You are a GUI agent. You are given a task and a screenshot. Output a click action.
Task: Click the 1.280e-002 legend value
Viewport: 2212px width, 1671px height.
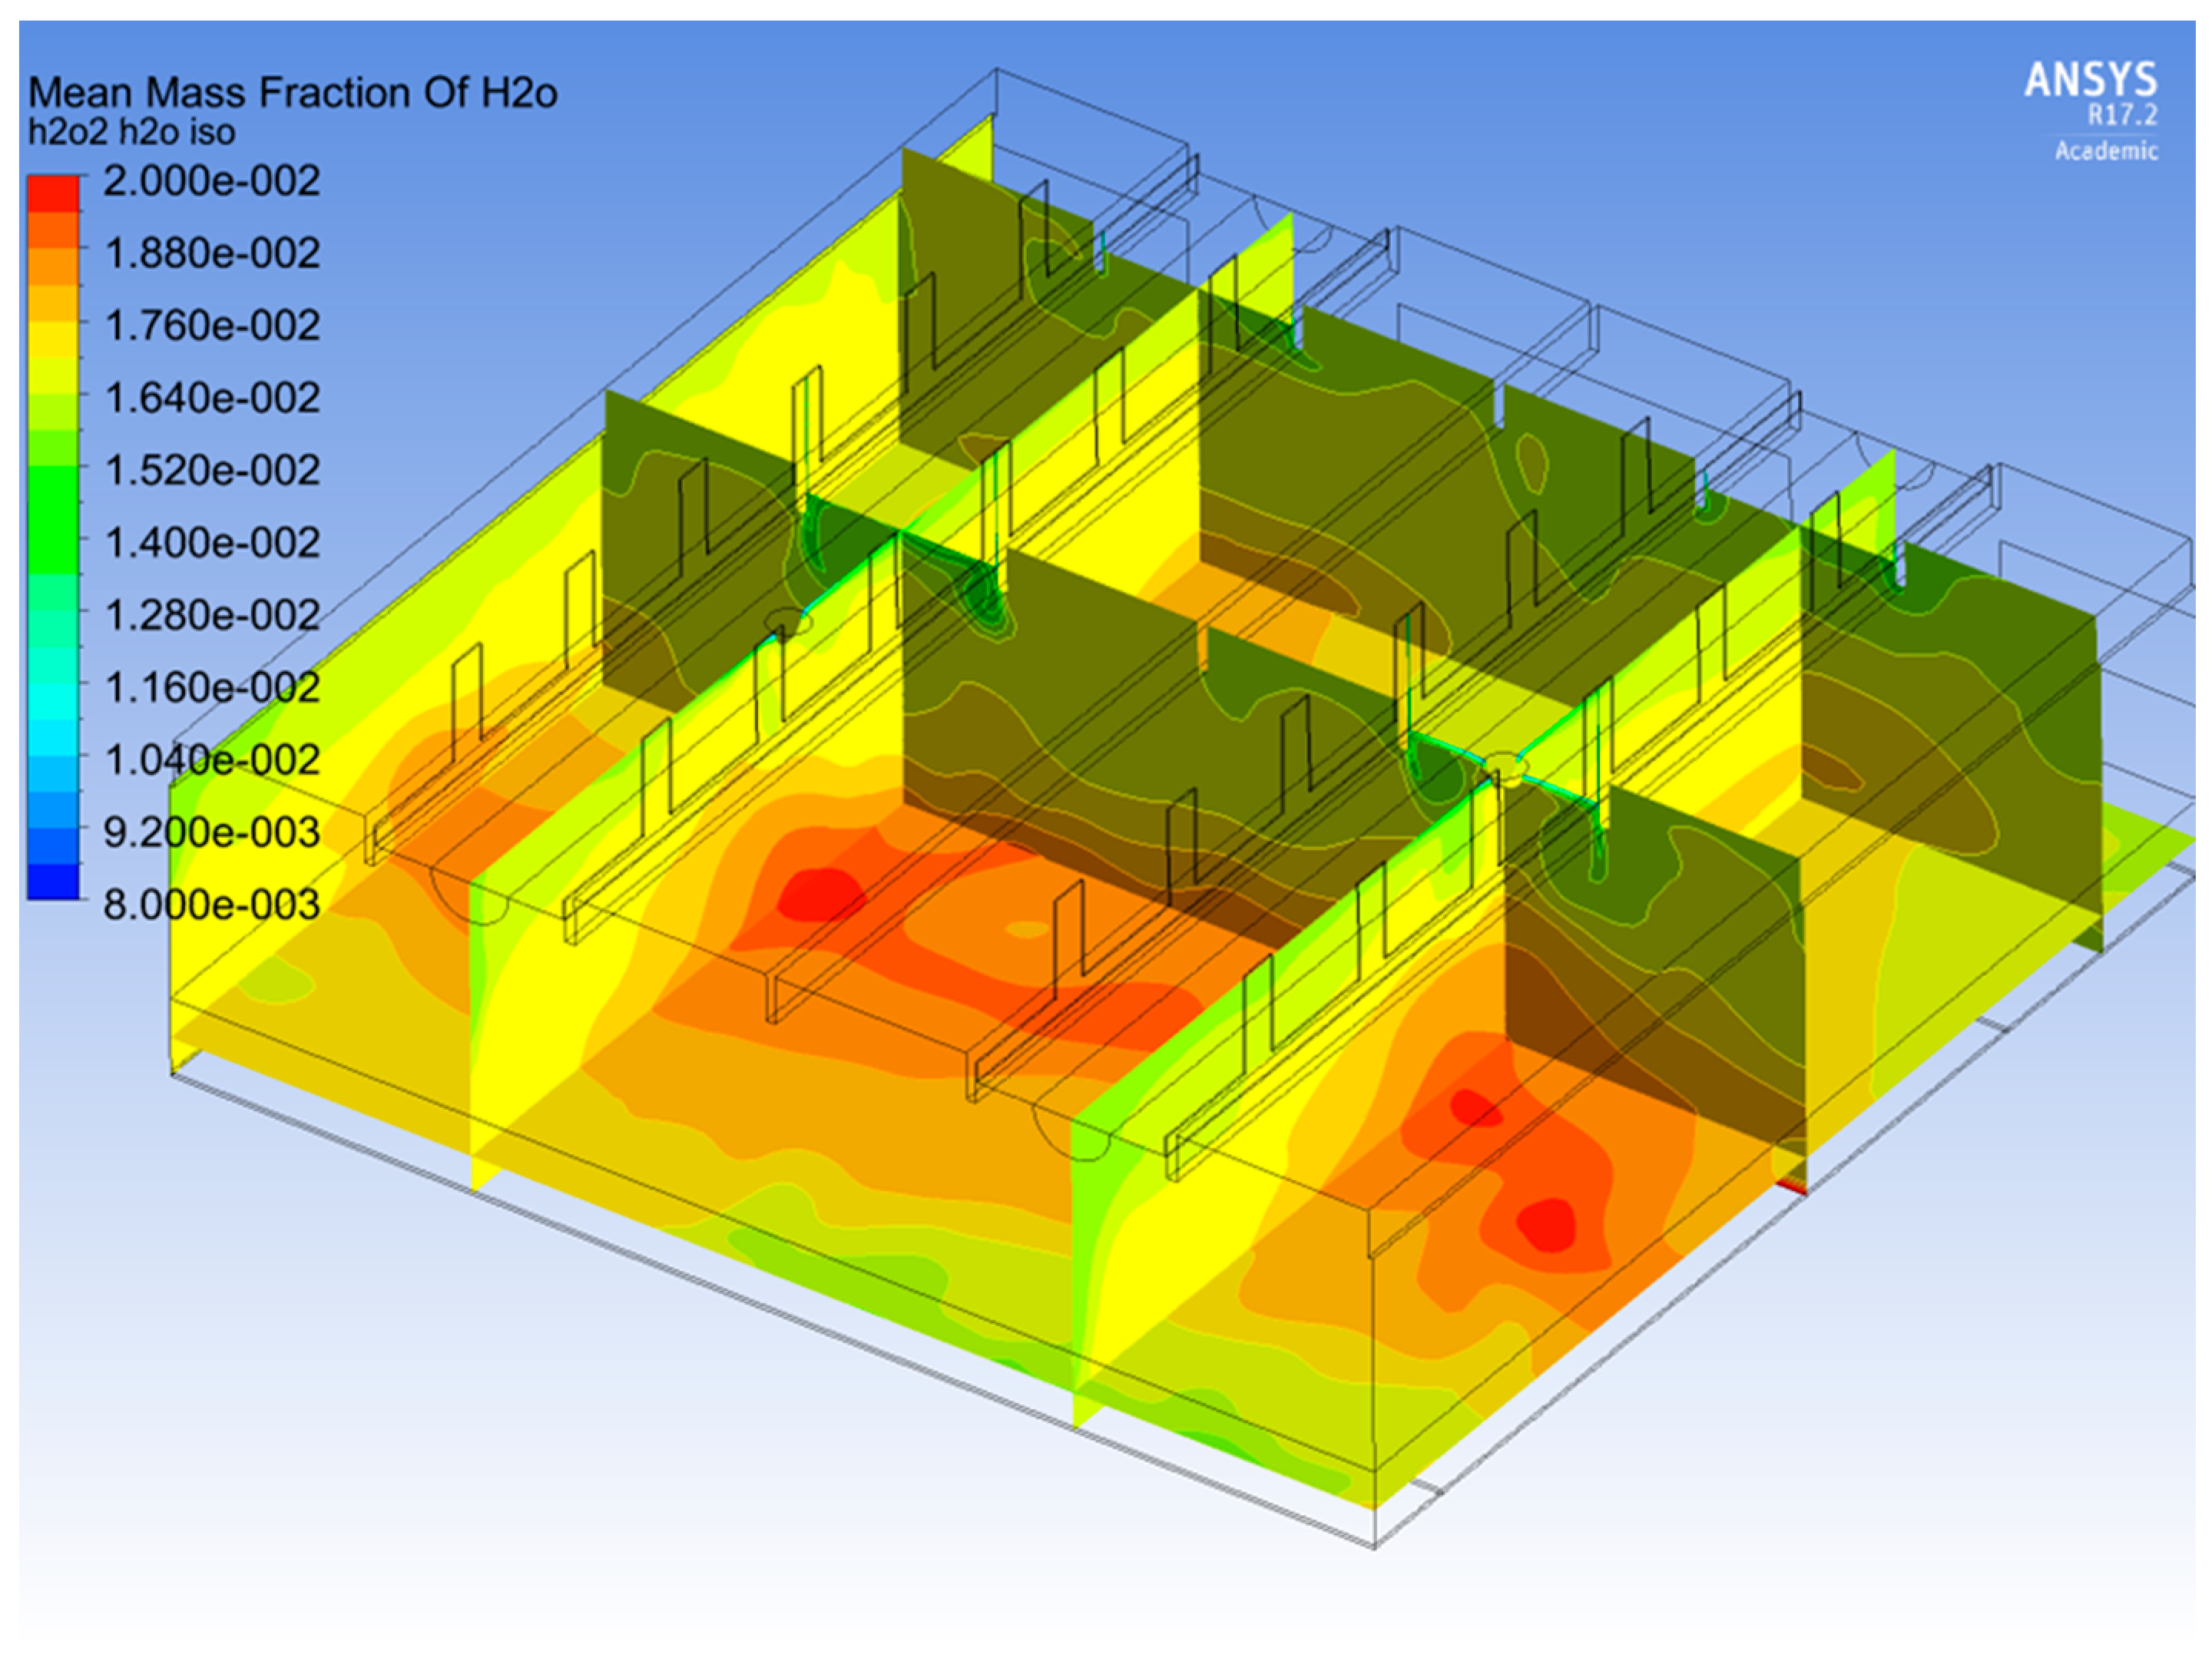(x=212, y=615)
